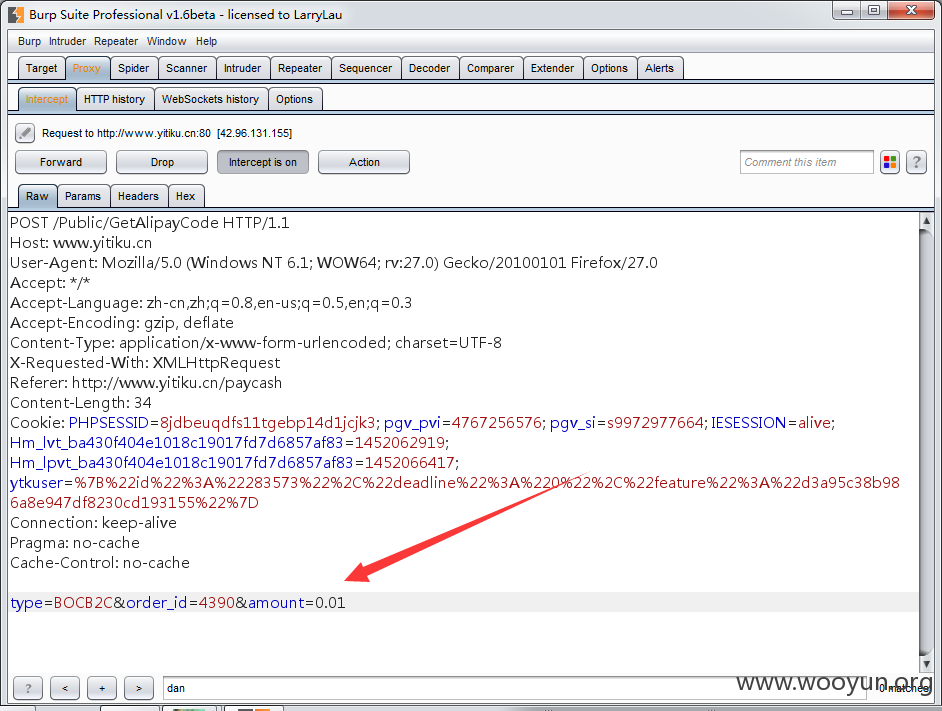942x711 pixels.
Task: Click the POST /Public/GetAlipayCode request line
Action: 150,223
